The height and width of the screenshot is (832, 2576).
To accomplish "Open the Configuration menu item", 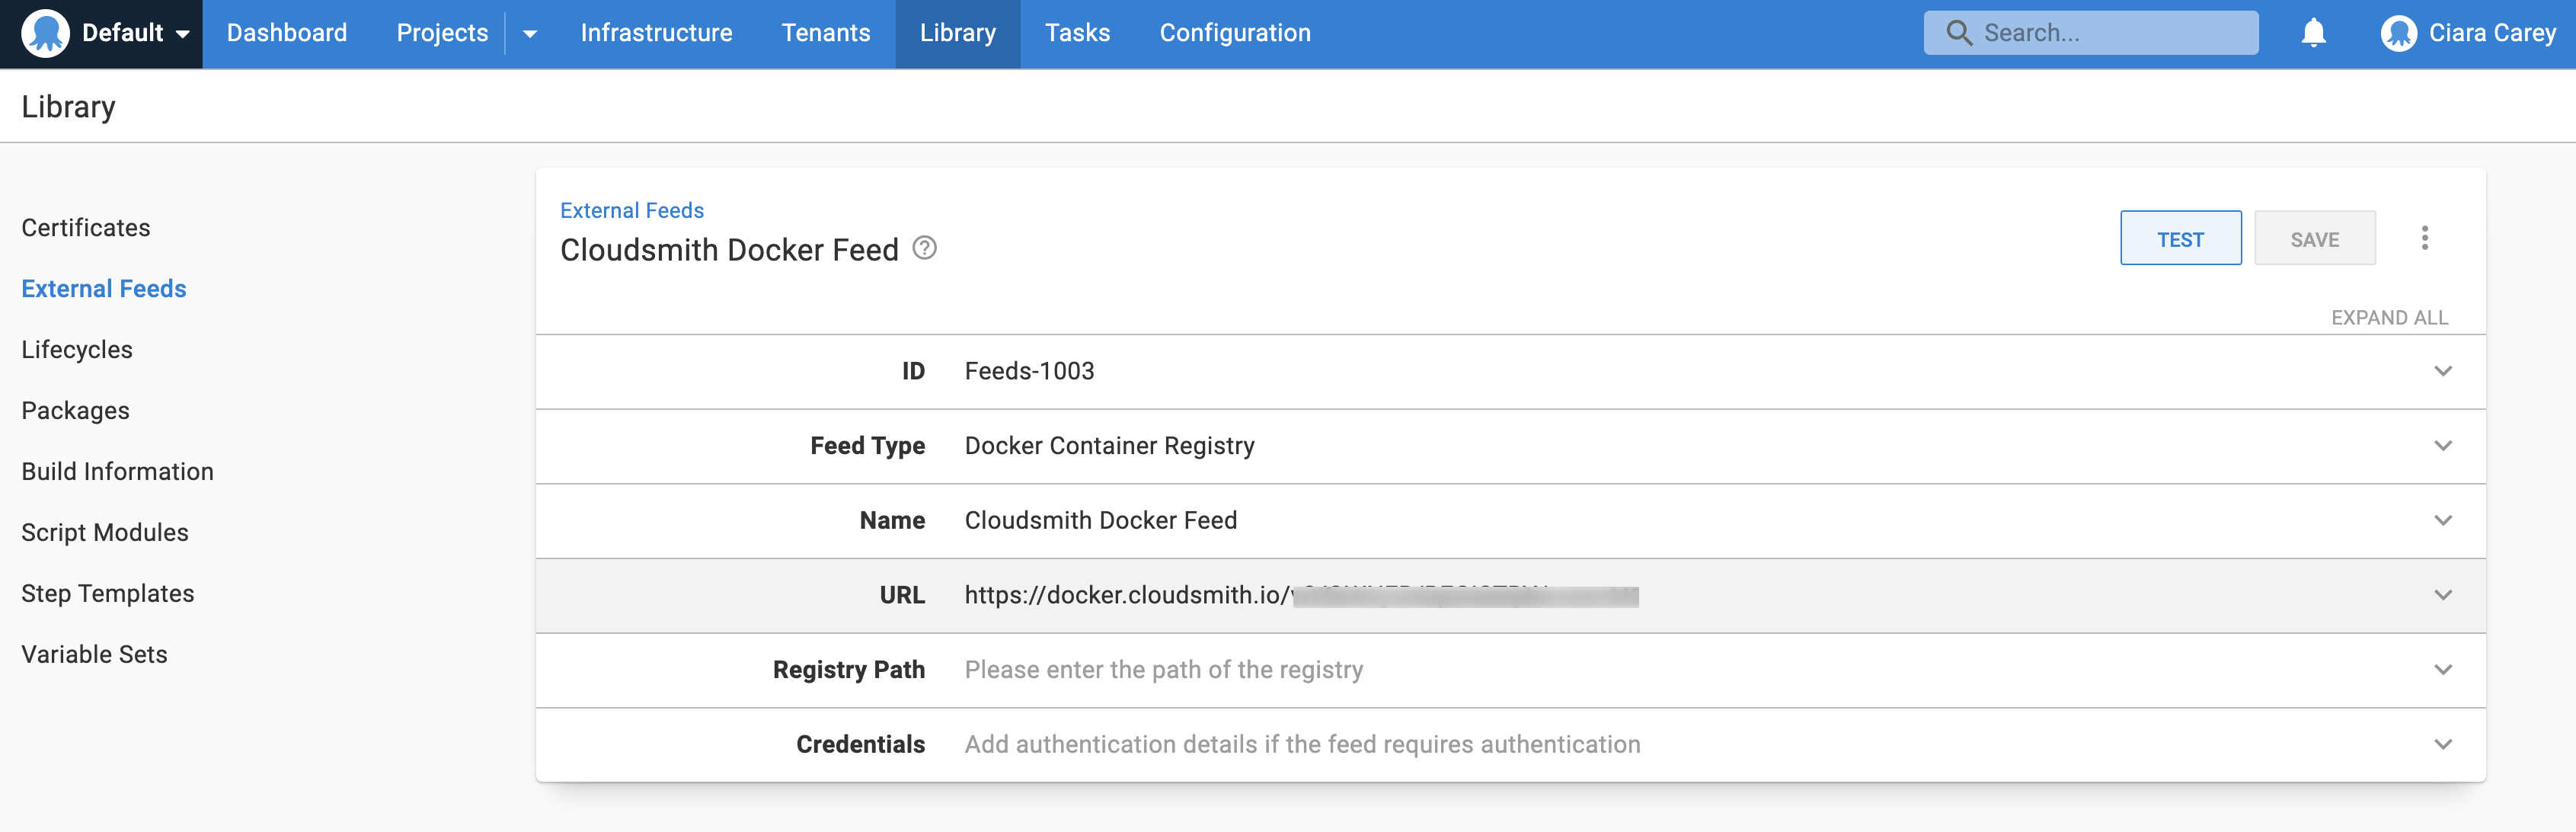I will (x=1235, y=32).
